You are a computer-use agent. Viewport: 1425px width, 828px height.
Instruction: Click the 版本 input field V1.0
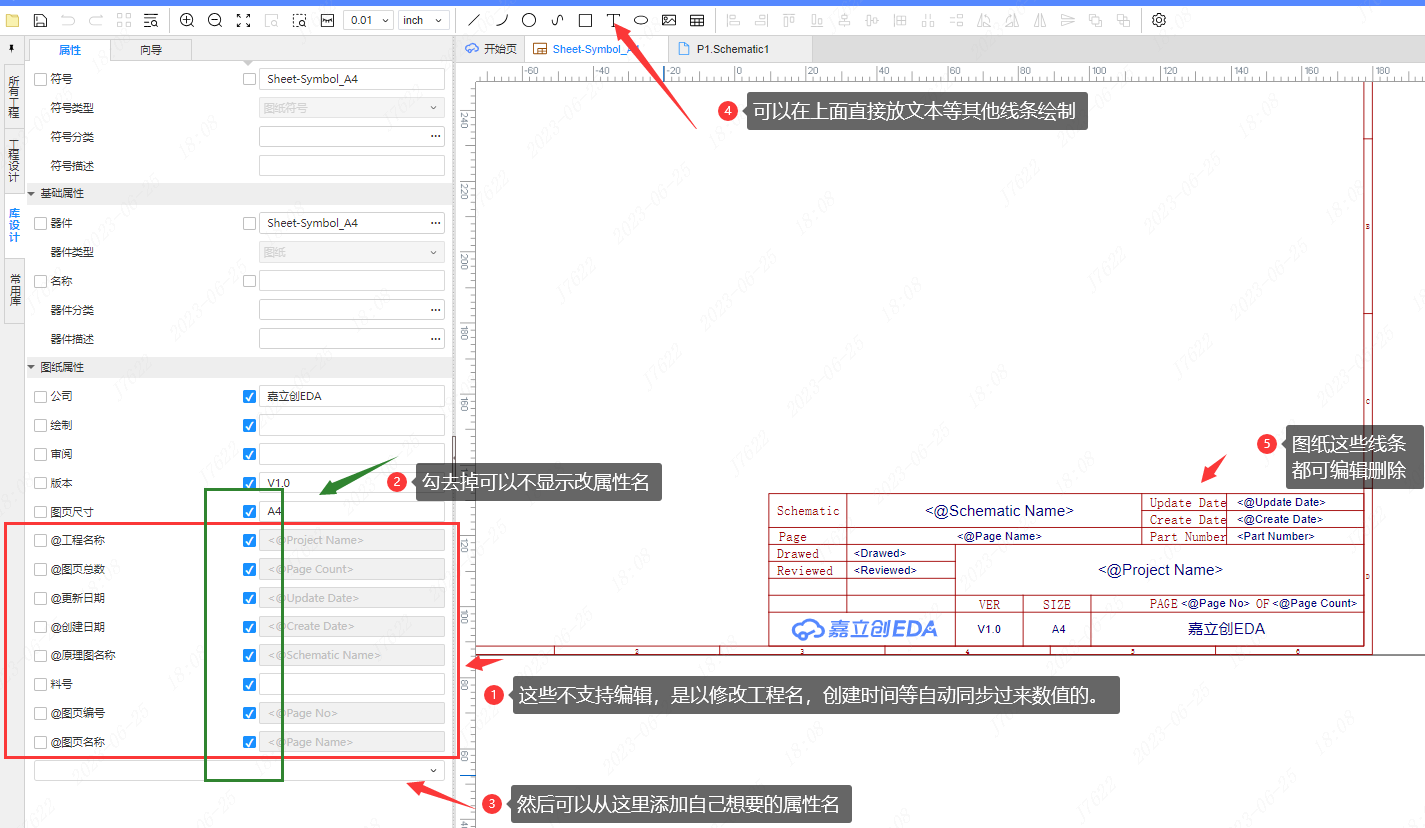(352, 483)
